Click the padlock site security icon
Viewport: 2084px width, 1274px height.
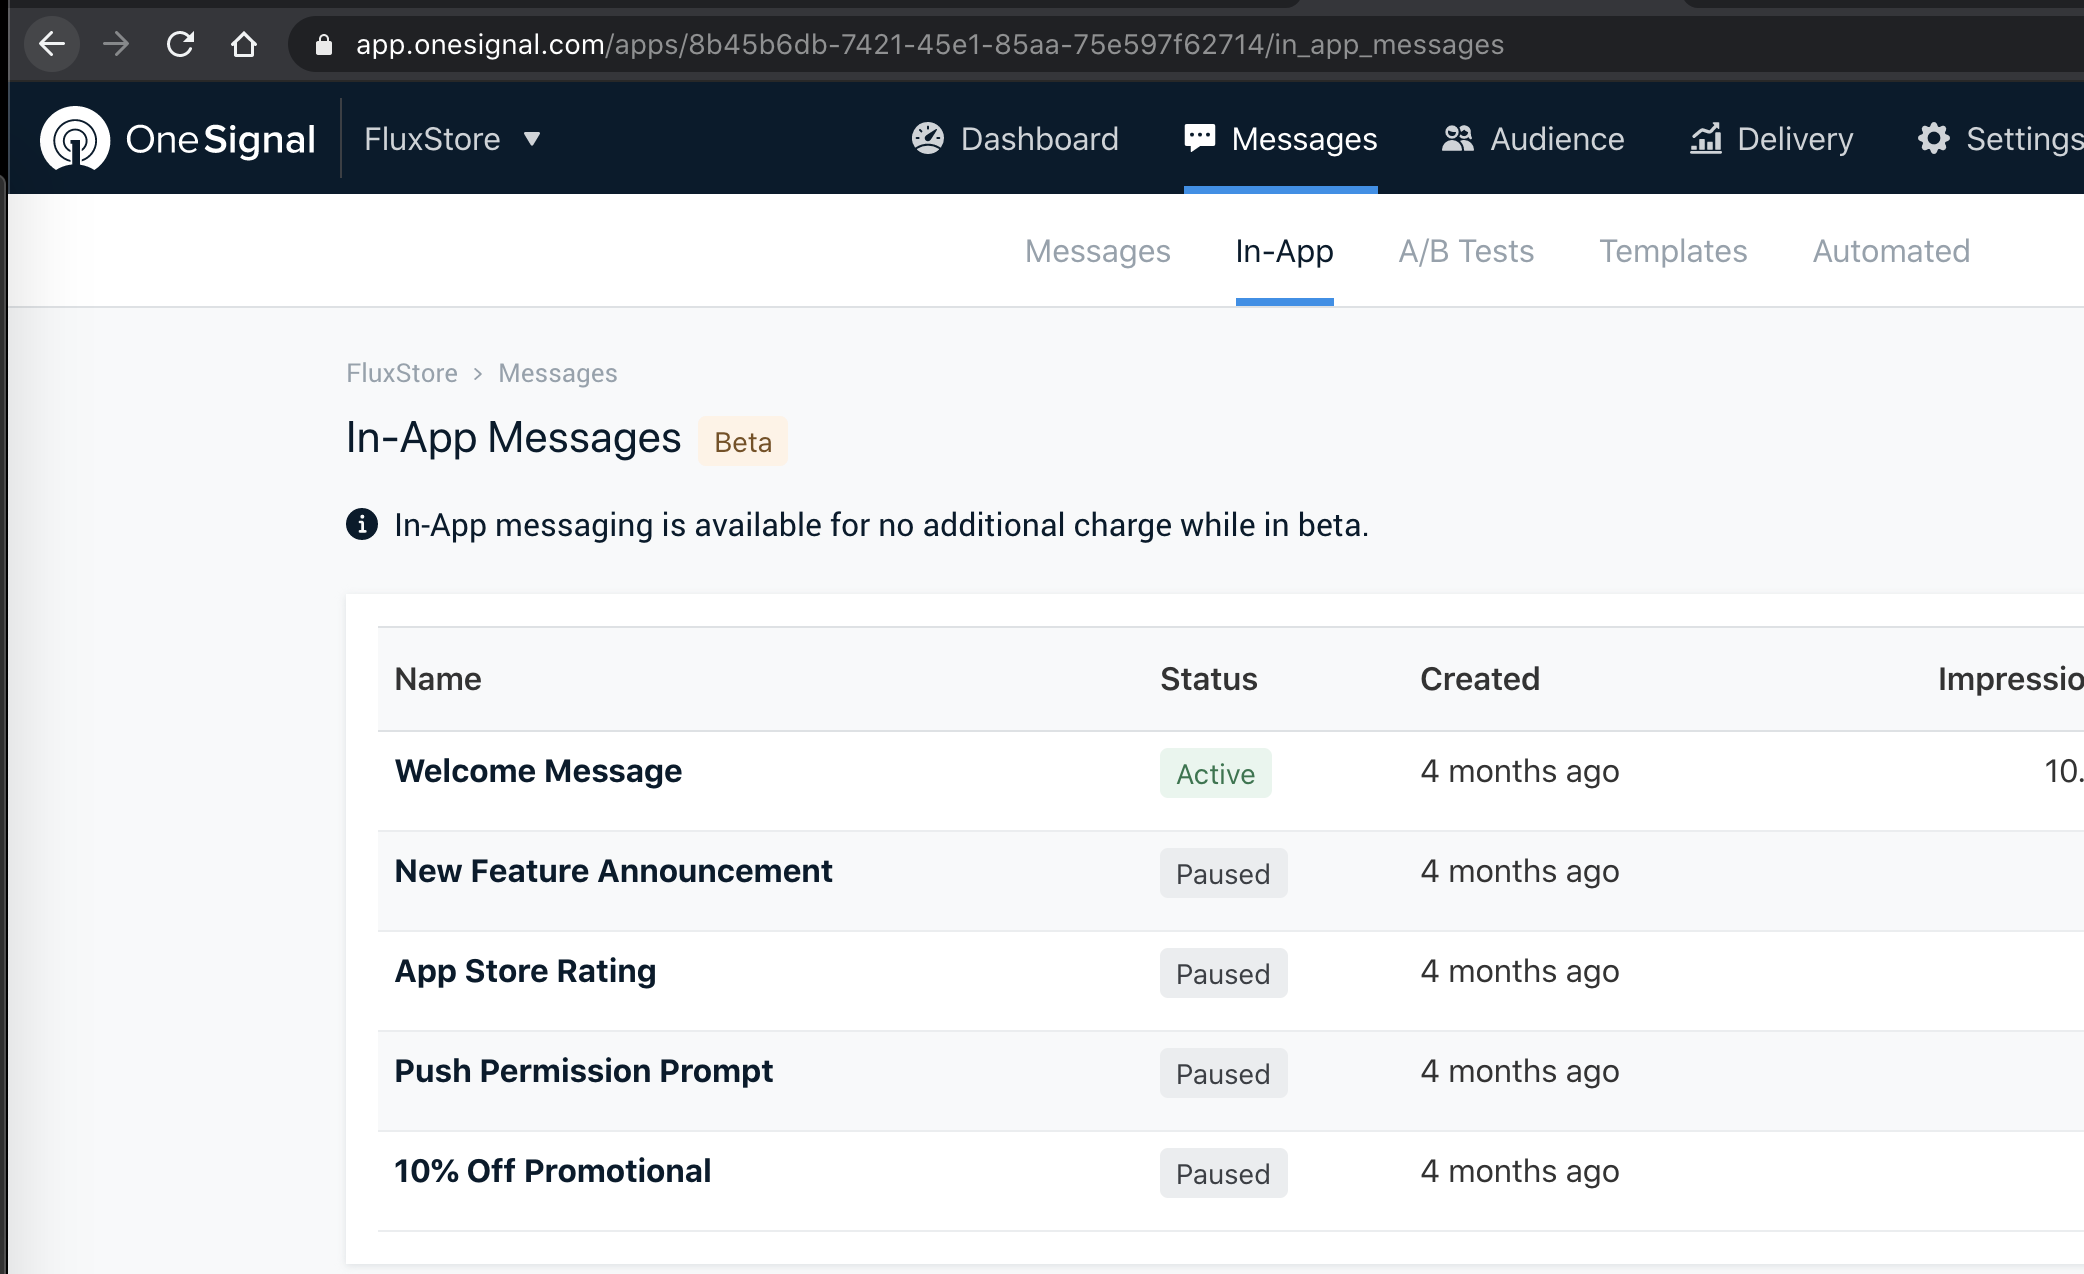(323, 45)
